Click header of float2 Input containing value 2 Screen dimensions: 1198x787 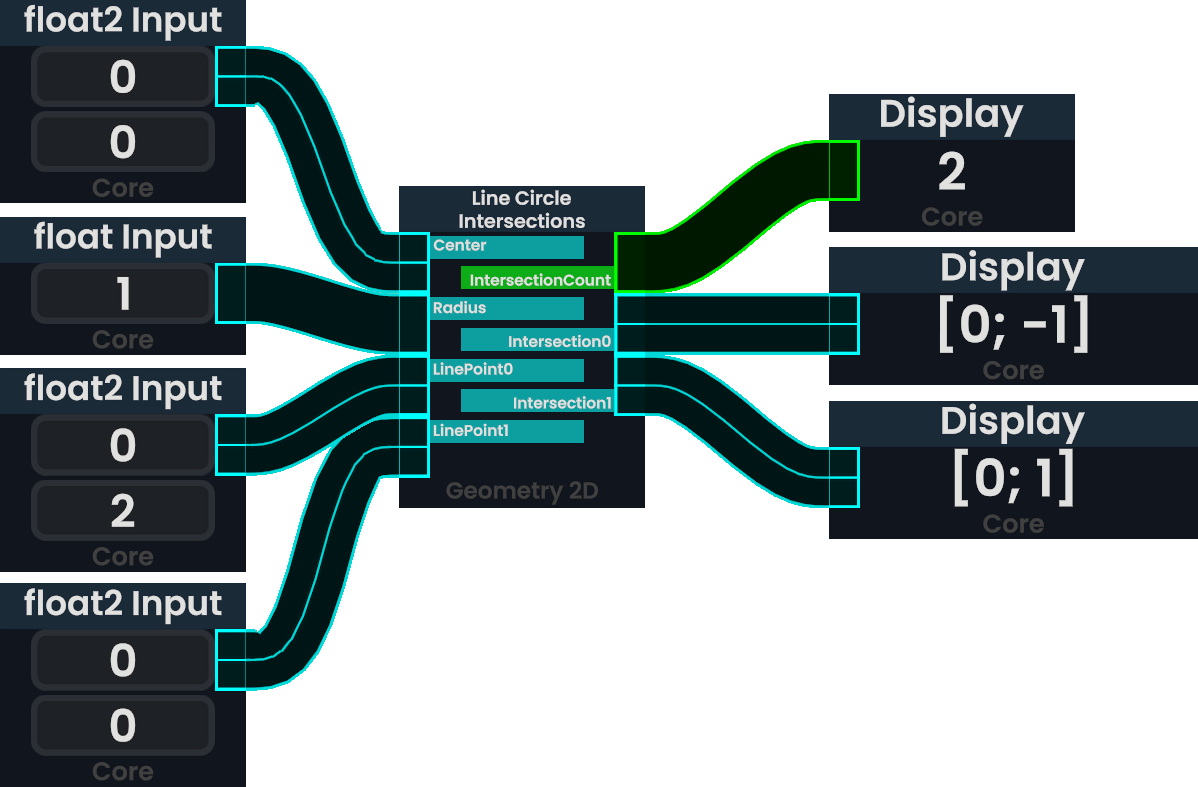tap(123, 389)
